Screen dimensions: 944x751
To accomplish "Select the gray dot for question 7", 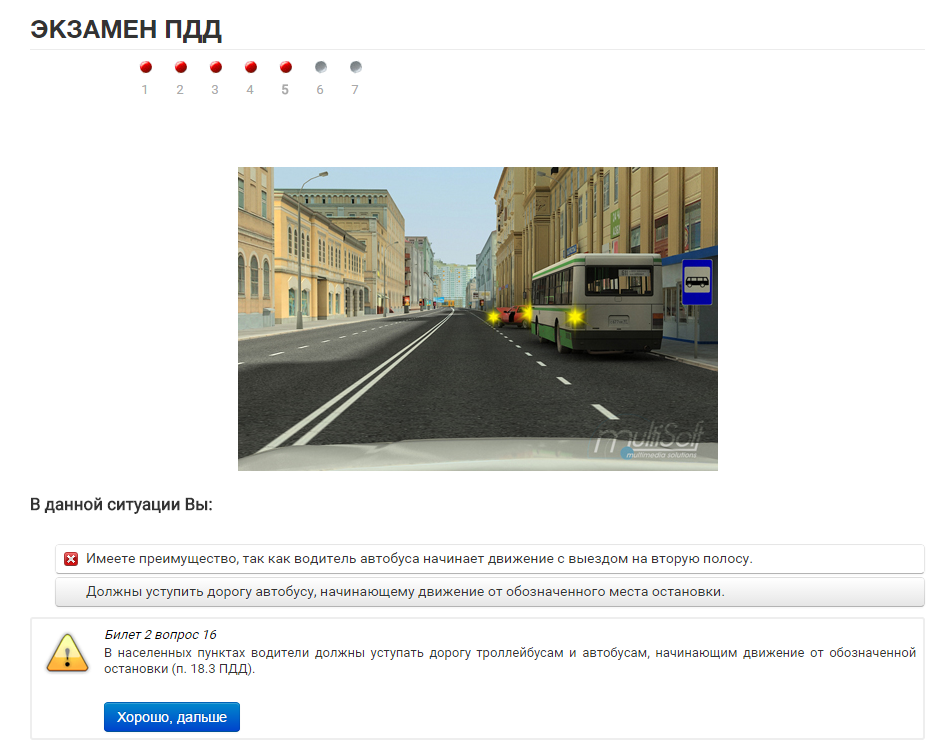I will pyautogui.click(x=355, y=68).
